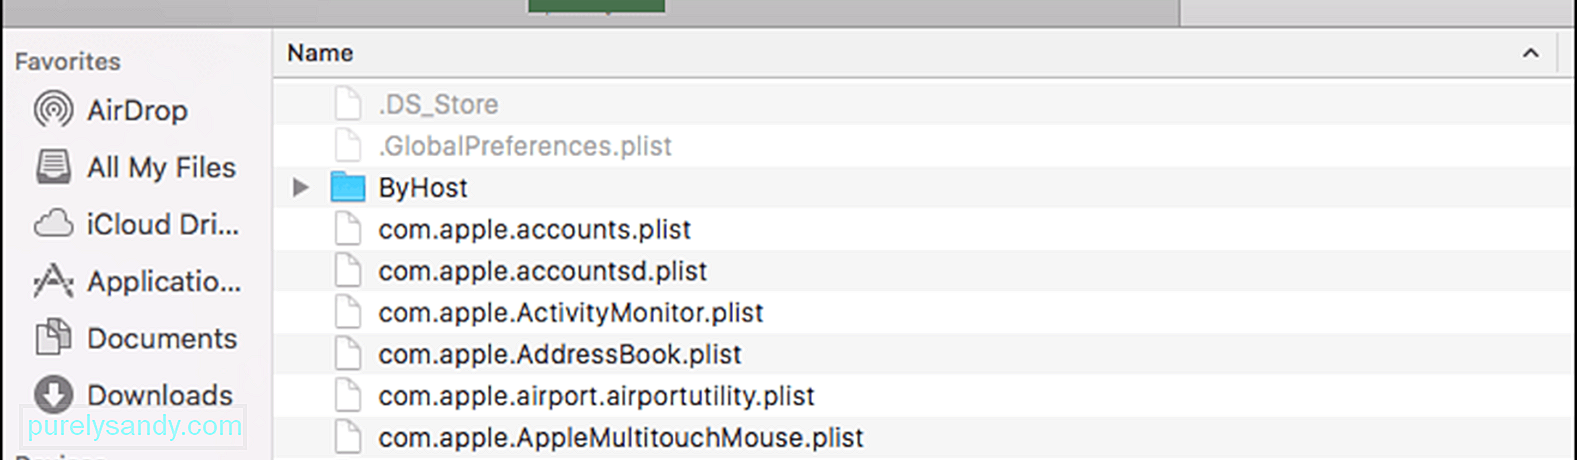Select the ByHost folder icon
1577x460 pixels.
[347, 187]
